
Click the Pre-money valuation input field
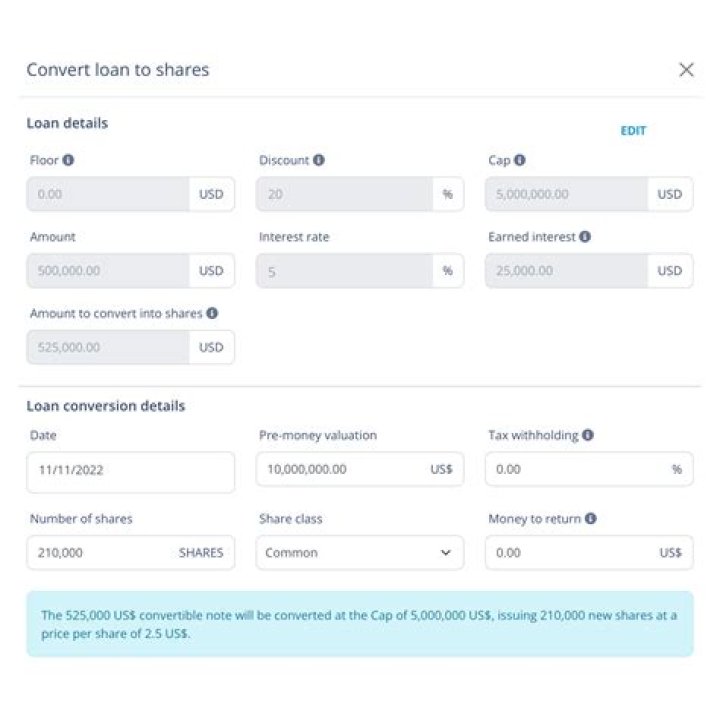point(340,469)
